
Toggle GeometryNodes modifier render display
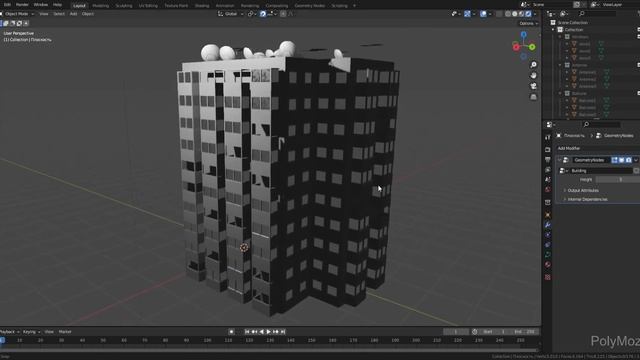pos(629,160)
